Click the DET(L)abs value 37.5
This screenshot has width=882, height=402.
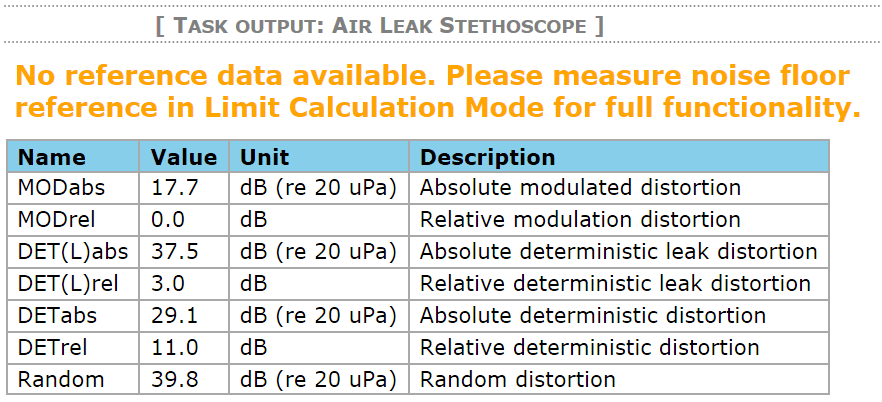[x=184, y=252]
